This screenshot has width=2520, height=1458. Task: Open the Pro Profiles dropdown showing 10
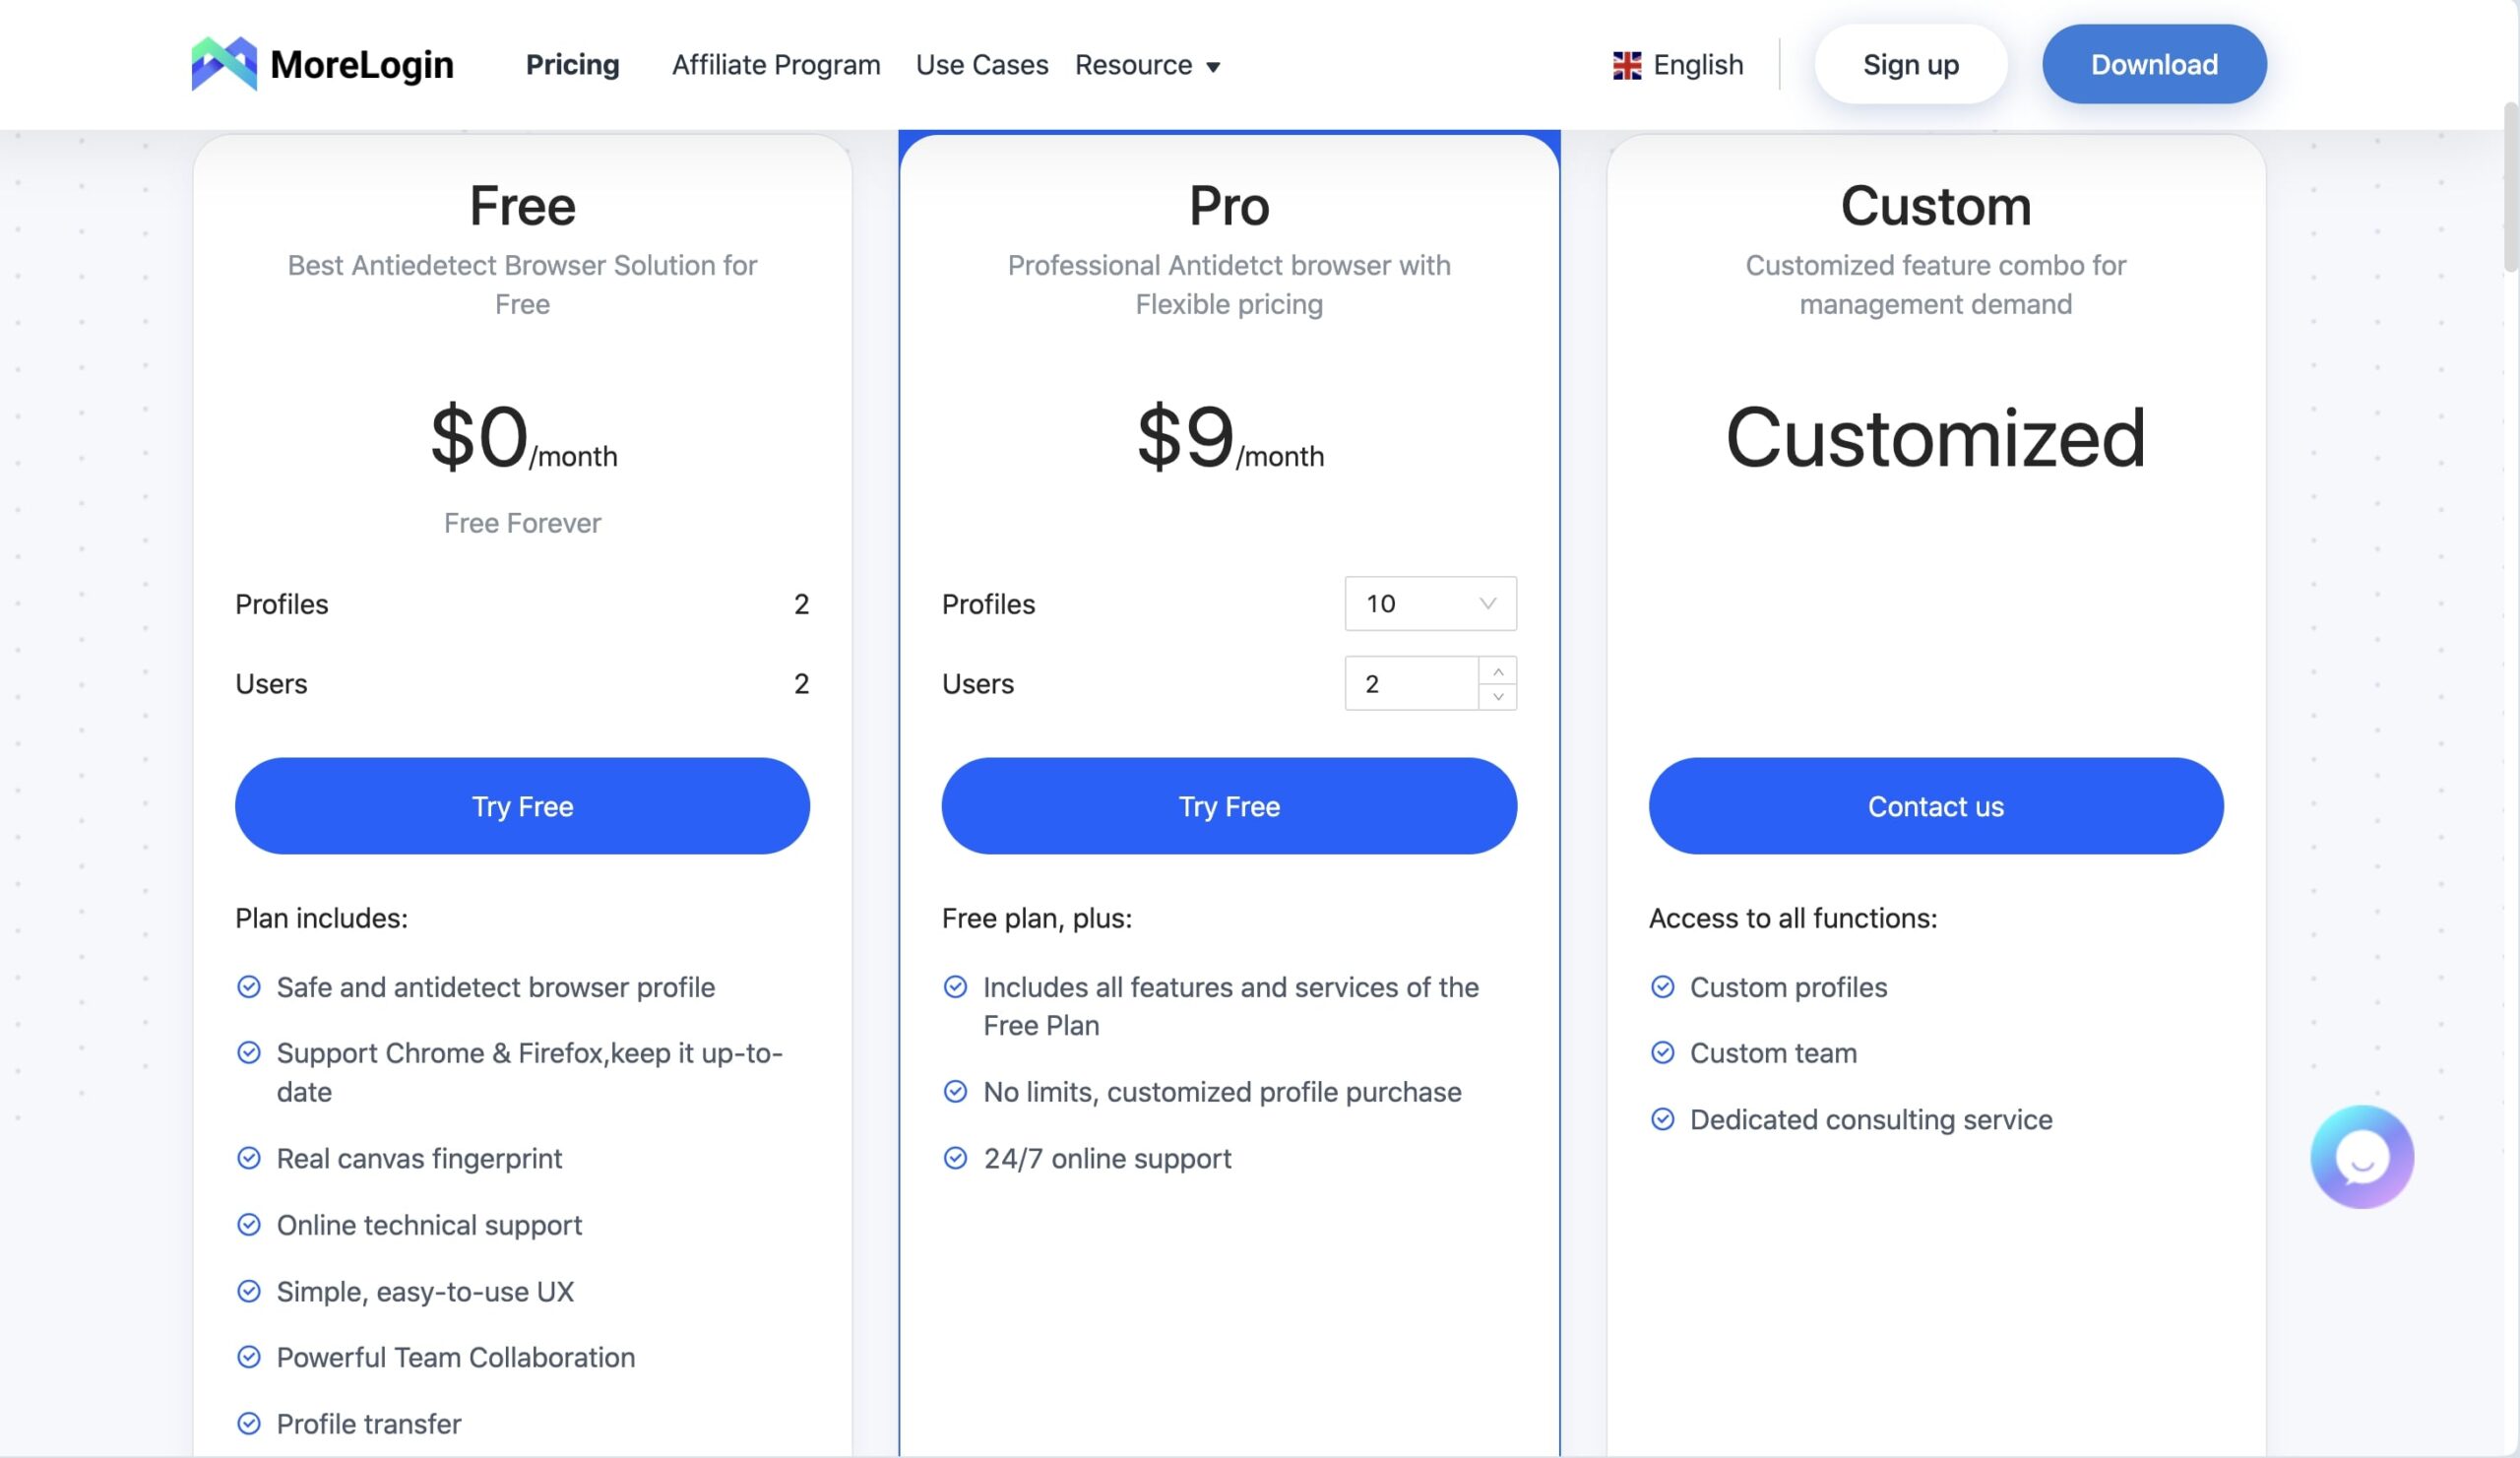(1431, 603)
